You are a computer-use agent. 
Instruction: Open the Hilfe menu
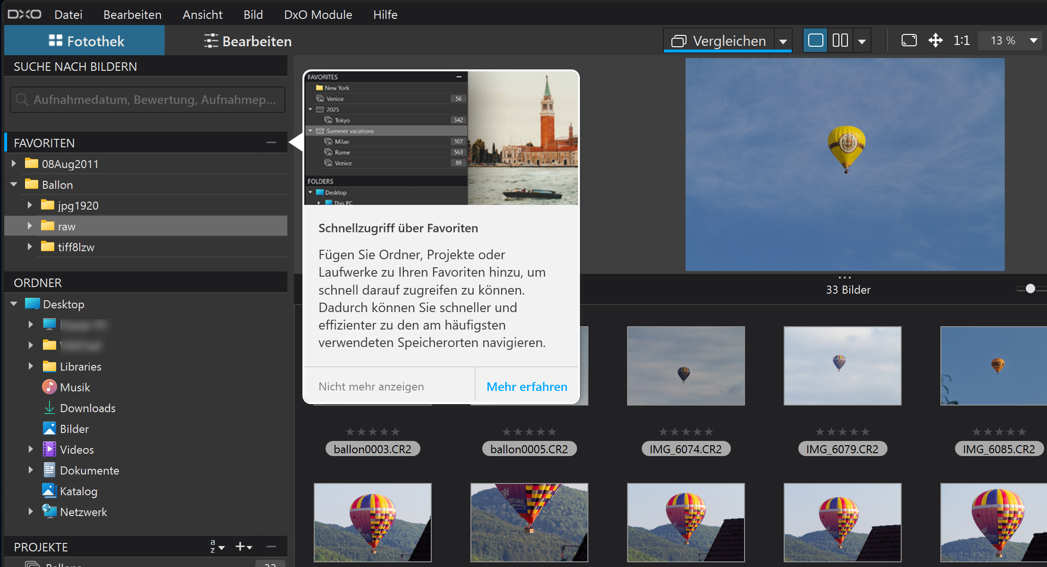coord(385,14)
